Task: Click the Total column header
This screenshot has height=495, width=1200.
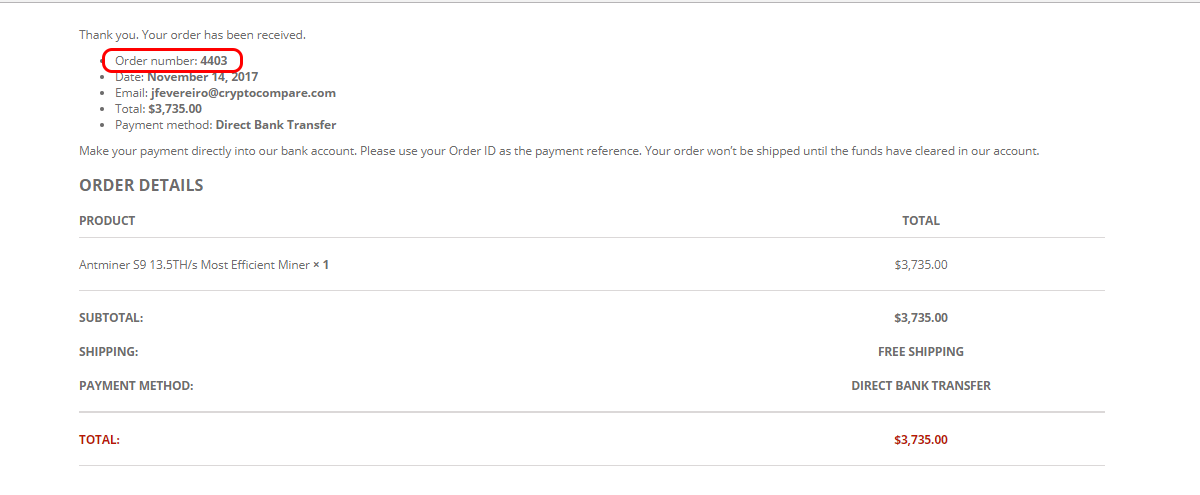Action: point(921,220)
